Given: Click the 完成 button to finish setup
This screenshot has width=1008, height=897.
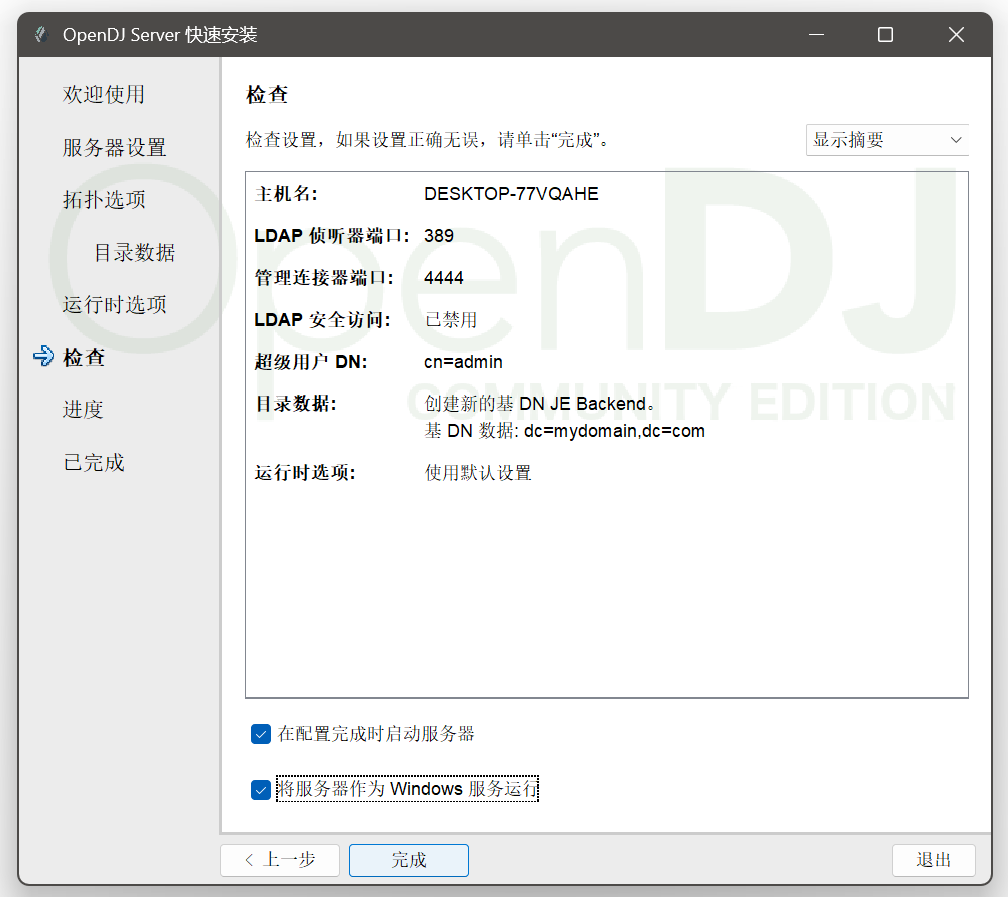Looking at the screenshot, I should (408, 860).
